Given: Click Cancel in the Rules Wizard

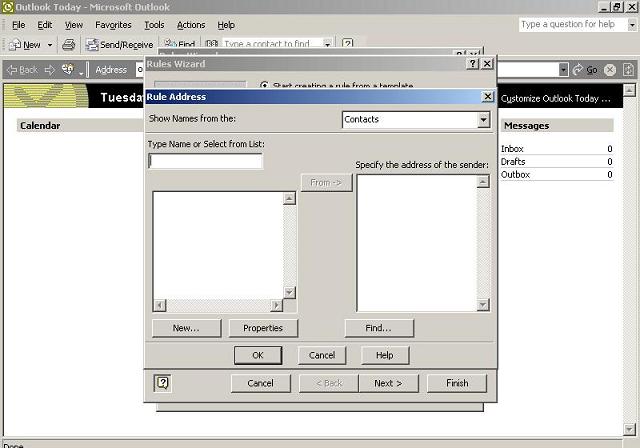Looking at the screenshot, I should tap(260, 384).
